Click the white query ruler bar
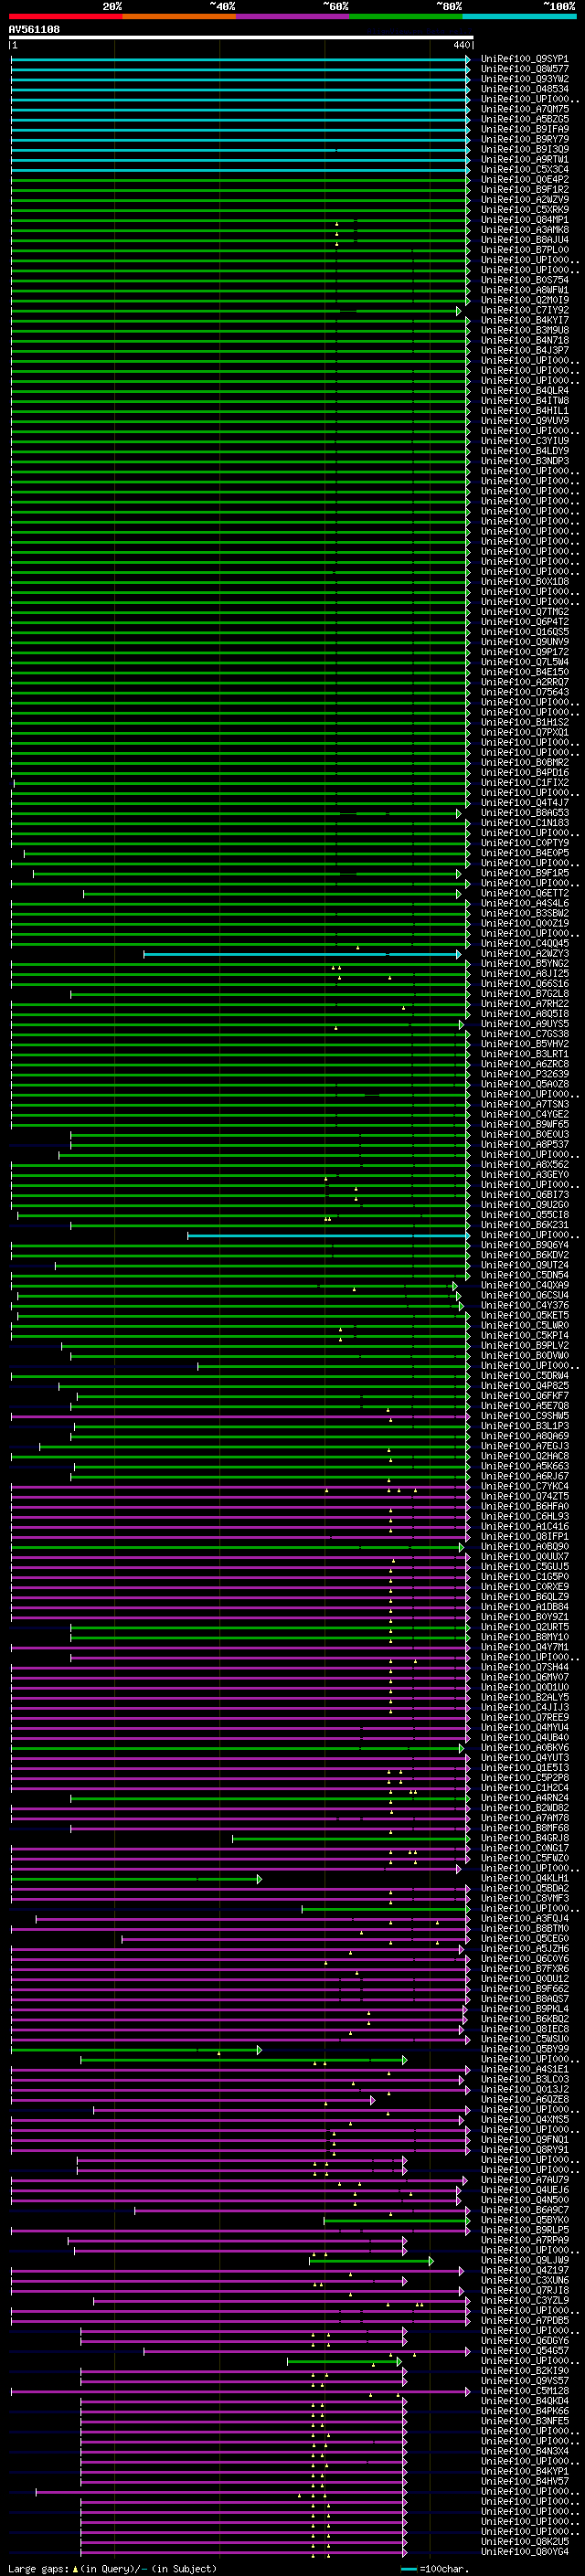This screenshot has height=2576, width=585. 240,37
